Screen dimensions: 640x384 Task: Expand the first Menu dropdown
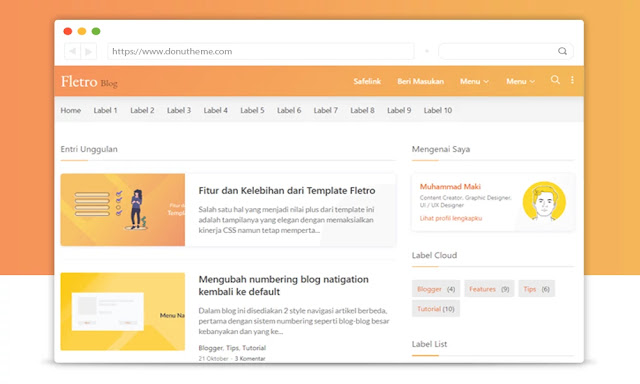click(x=474, y=81)
